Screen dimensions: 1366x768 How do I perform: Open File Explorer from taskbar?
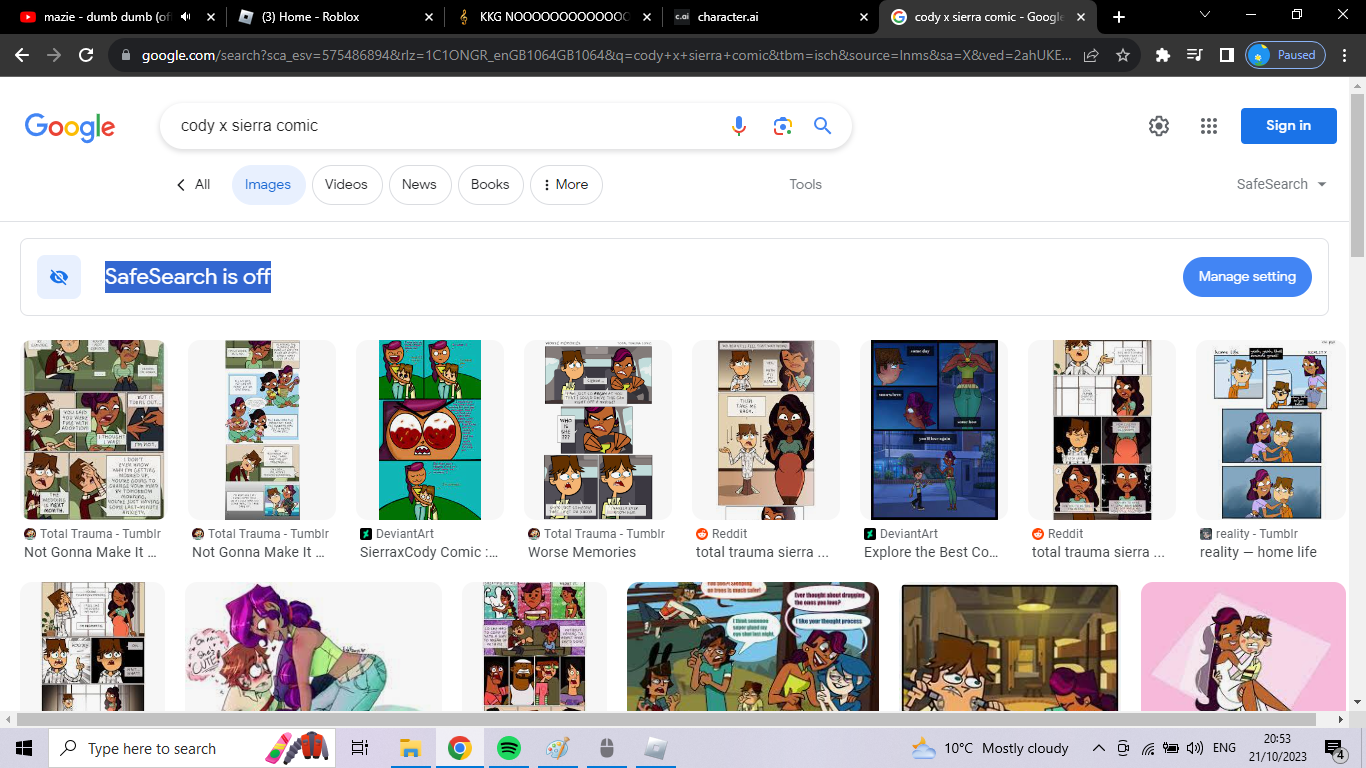pos(410,748)
